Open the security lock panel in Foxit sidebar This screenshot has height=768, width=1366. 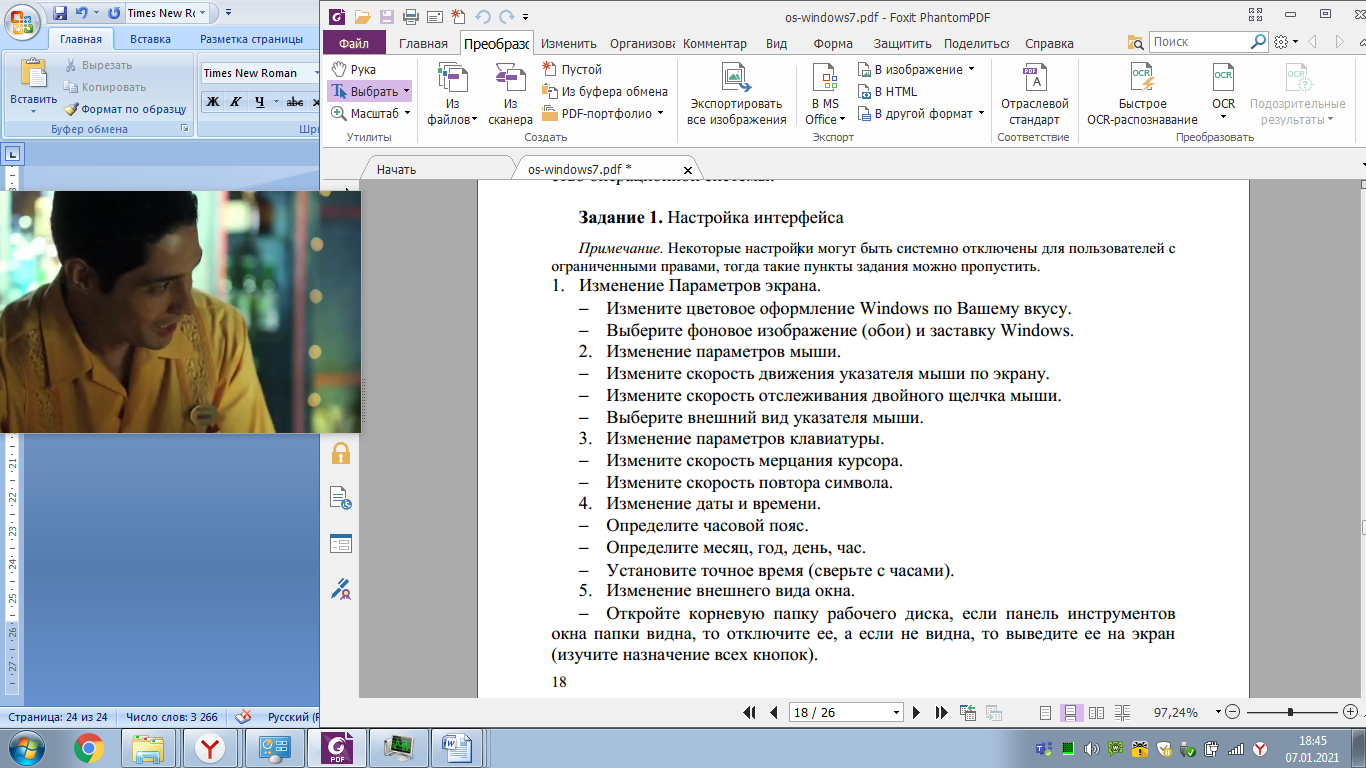pos(341,452)
